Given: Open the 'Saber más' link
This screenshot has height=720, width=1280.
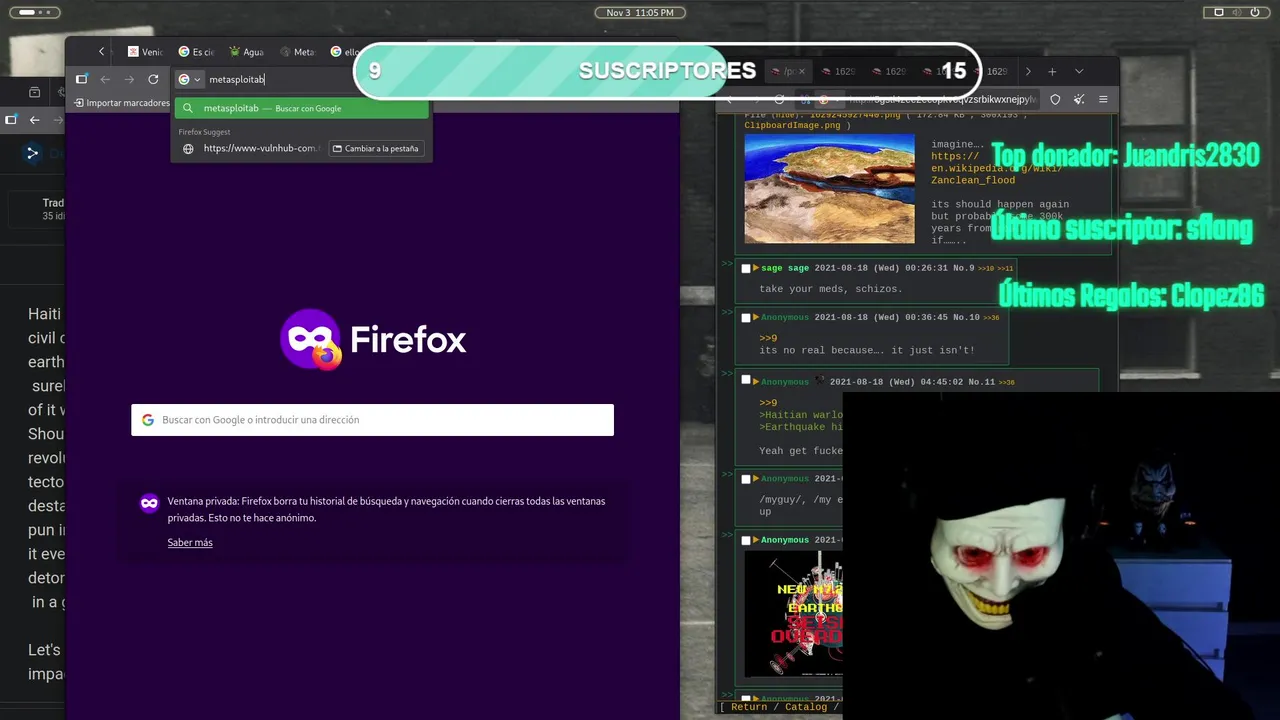Looking at the screenshot, I should tap(190, 542).
